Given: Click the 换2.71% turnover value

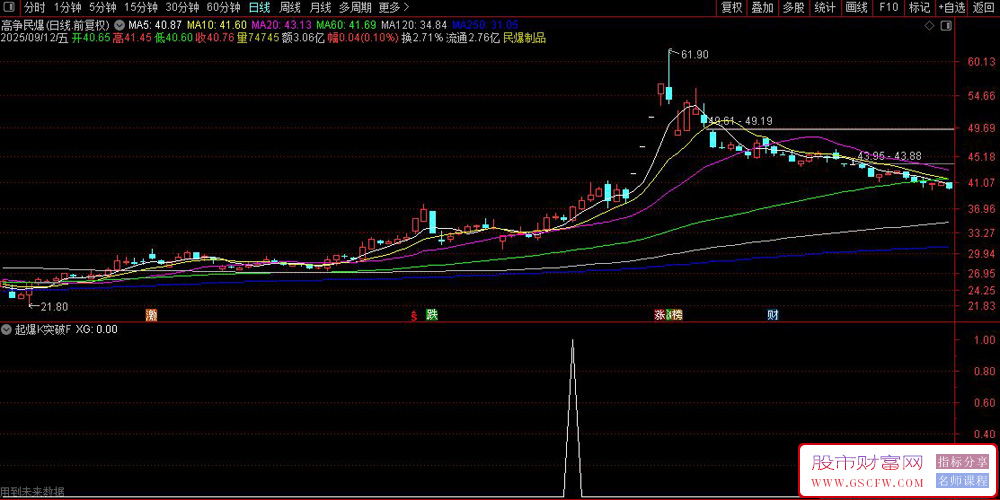Looking at the screenshot, I should point(422,38).
